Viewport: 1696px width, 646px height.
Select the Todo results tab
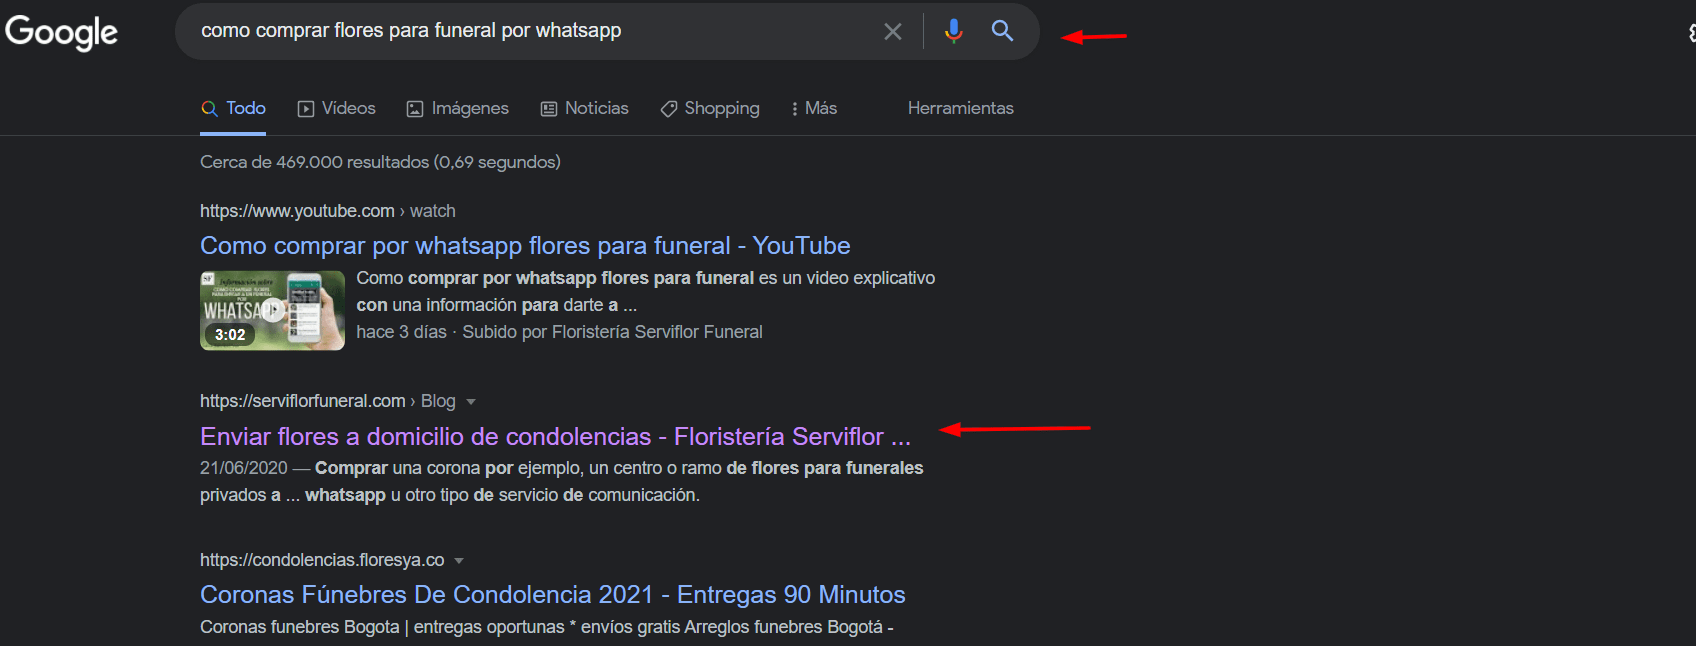[x=233, y=108]
